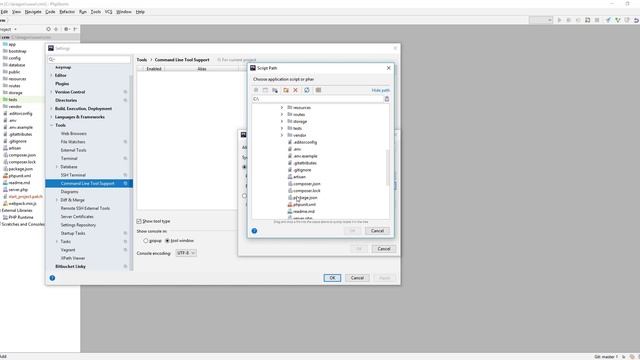Click Cancel in the Script Path dialog
The width and height of the screenshot is (640, 360).
pos(377,231)
